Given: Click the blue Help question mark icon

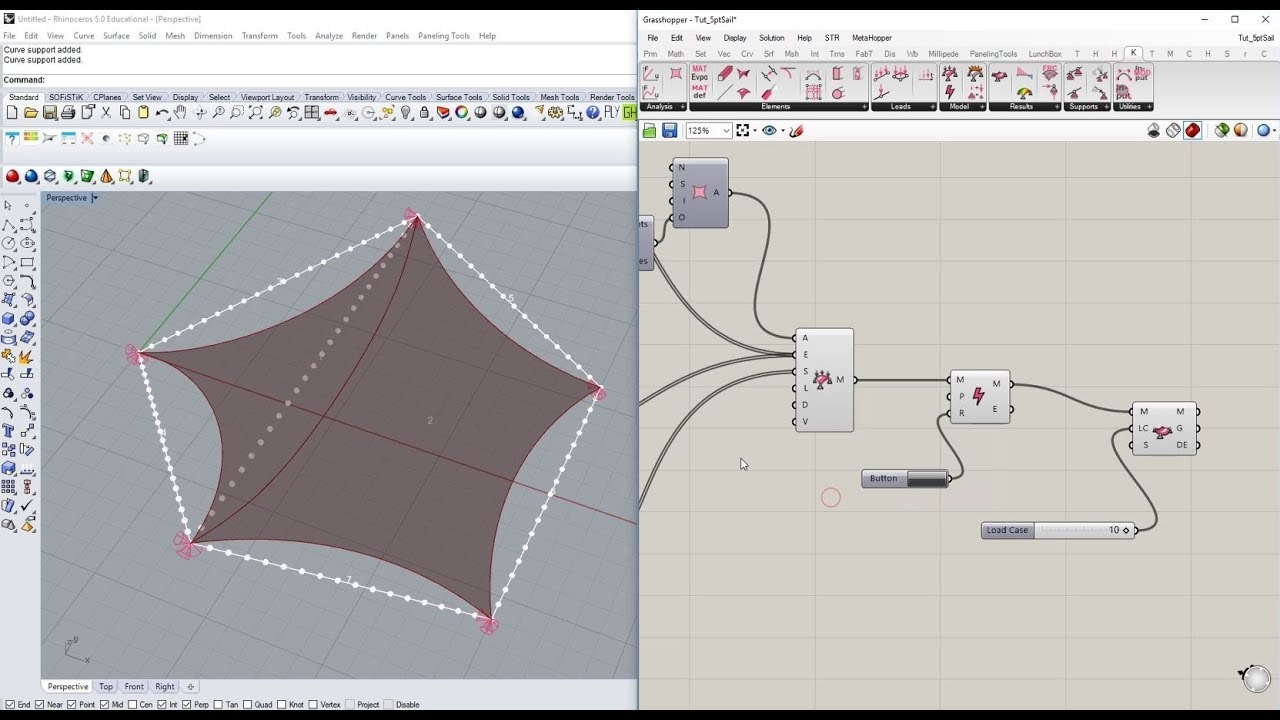Looking at the screenshot, I should click(593, 112).
